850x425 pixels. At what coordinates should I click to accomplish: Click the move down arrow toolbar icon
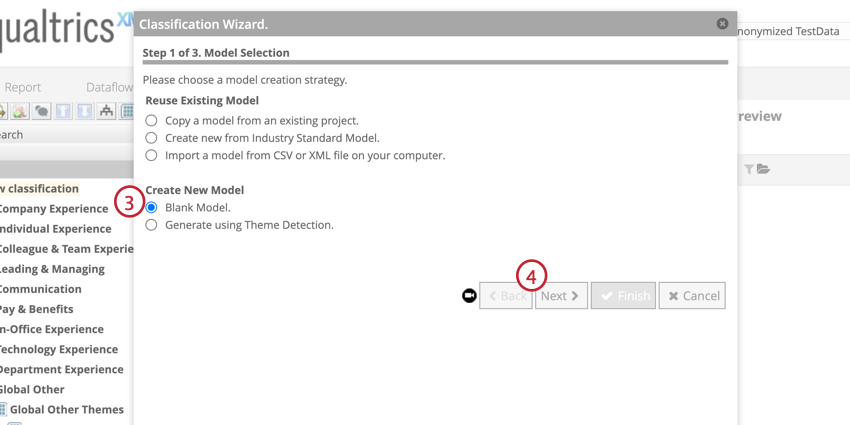click(x=85, y=111)
